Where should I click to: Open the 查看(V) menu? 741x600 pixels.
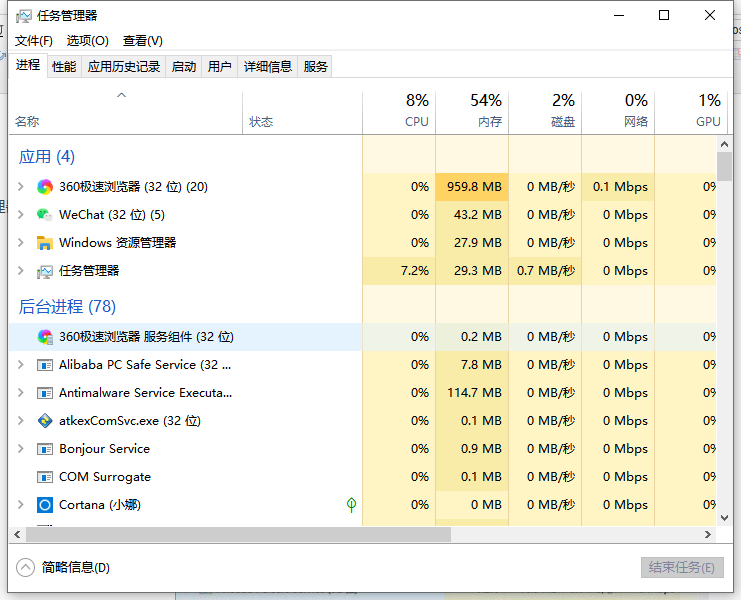click(x=143, y=41)
